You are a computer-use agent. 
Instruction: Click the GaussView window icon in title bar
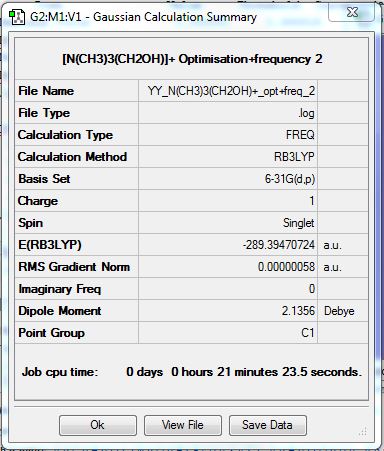click(x=17, y=17)
